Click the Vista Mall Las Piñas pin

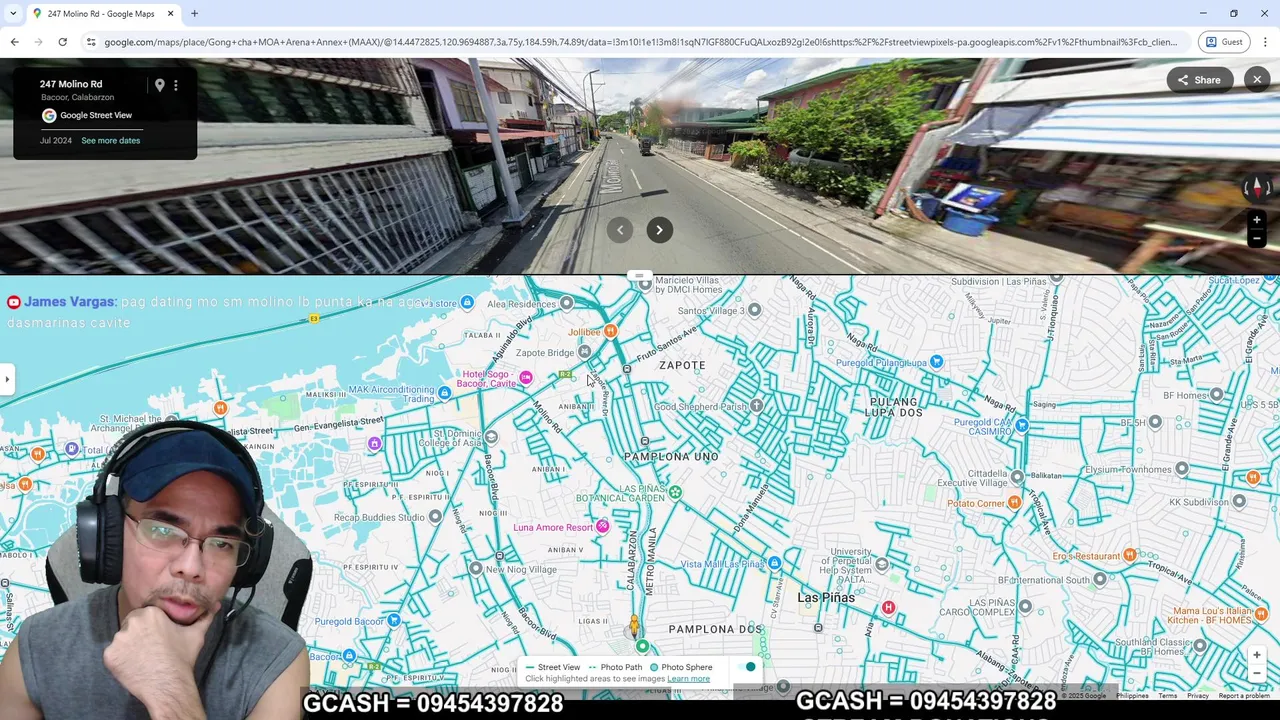pos(774,564)
